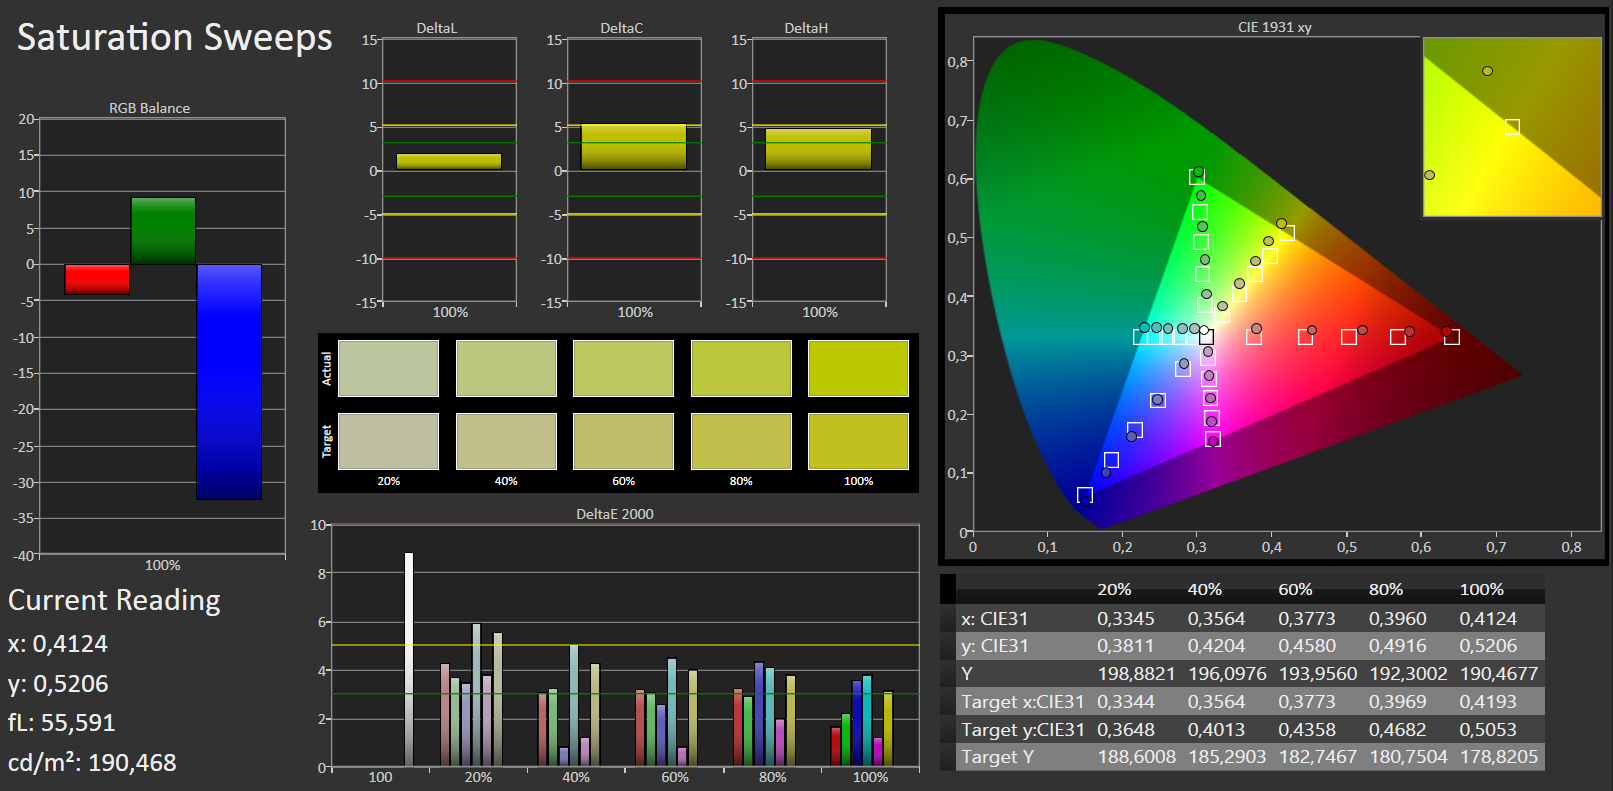
Task: Select the y: CIE31 row label
Action: pyautogui.click(x=995, y=646)
